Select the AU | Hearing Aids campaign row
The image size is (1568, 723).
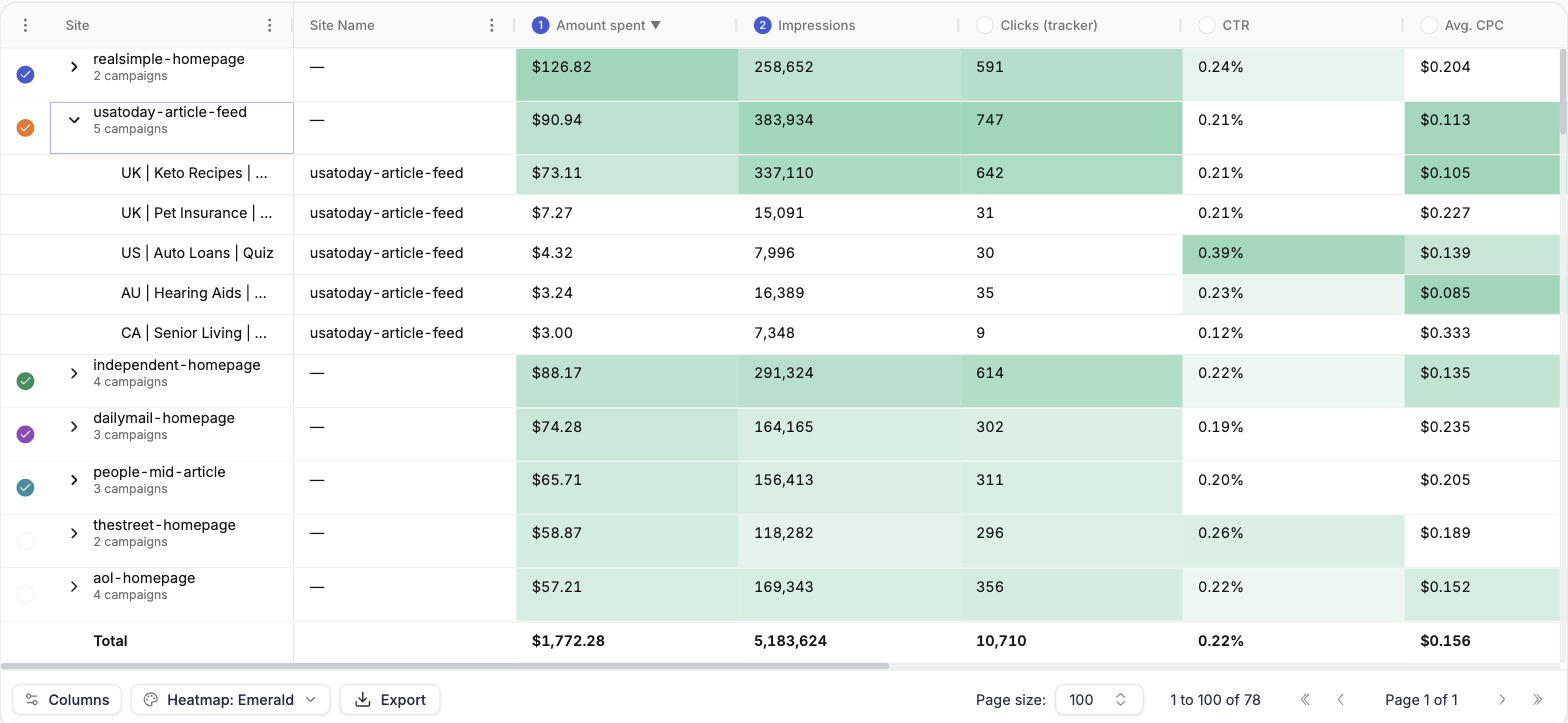coord(780,294)
